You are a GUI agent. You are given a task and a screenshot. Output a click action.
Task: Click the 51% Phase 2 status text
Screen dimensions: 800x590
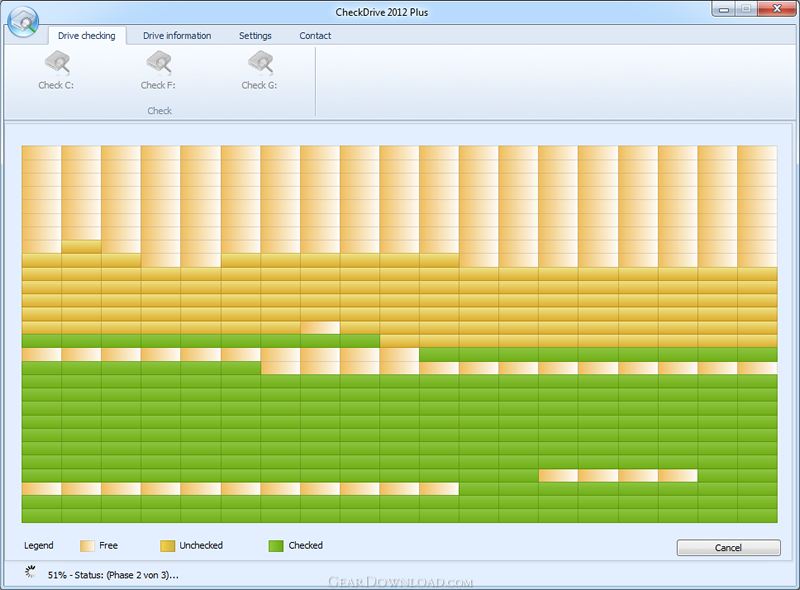(x=113, y=575)
